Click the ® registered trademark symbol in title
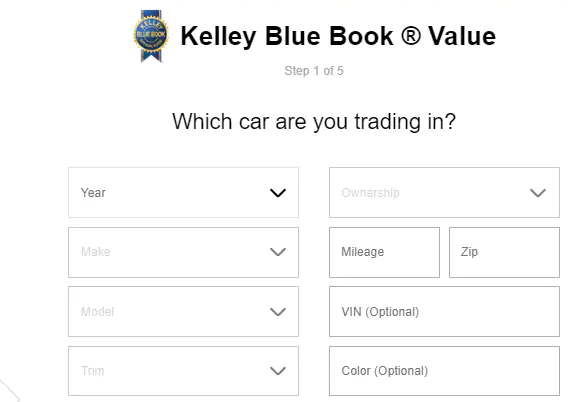The height and width of the screenshot is (402, 583). (x=411, y=36)
